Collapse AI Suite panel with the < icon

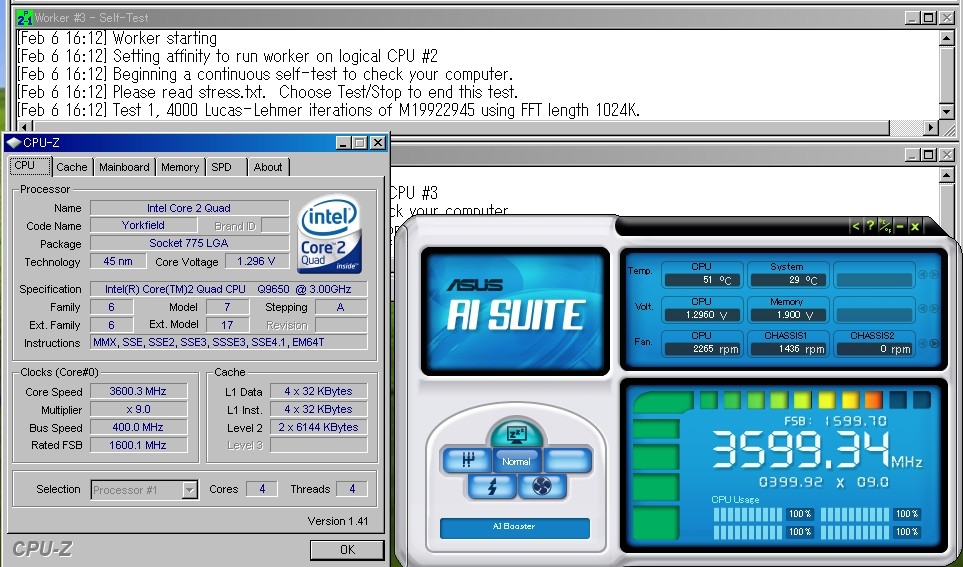click(855, 227)
